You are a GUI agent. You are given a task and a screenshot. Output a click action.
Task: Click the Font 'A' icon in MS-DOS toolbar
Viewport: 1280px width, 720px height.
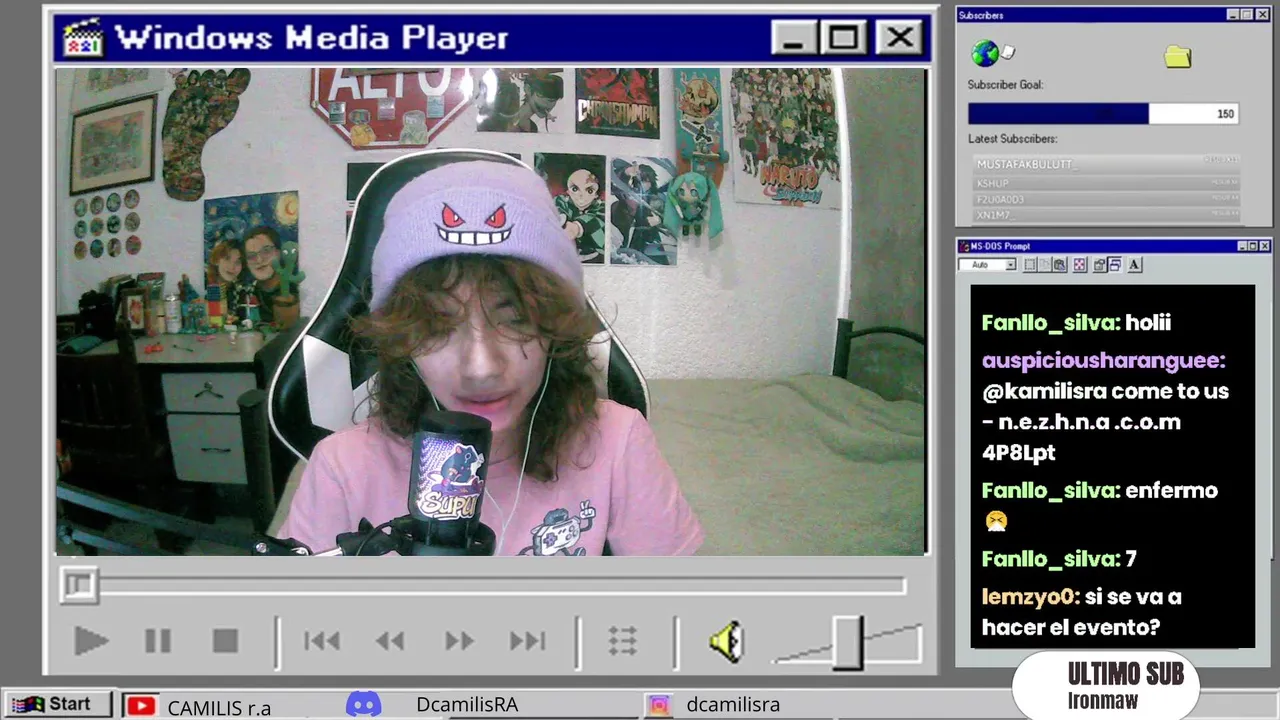[x=1134, y=265]
